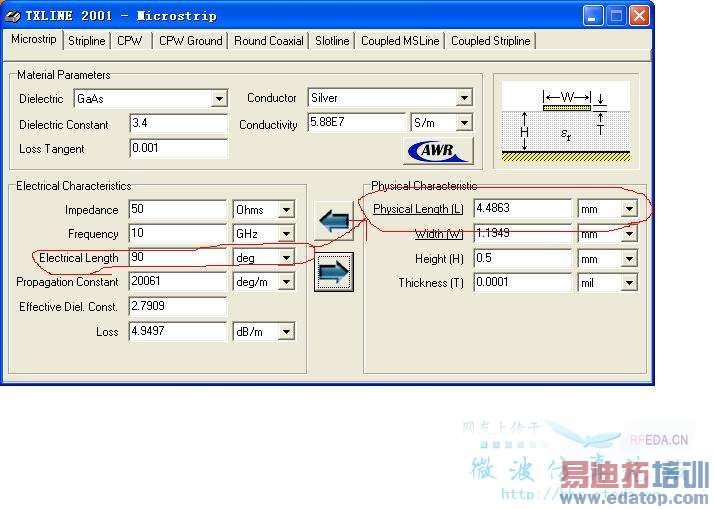Switch to the CPW Ground tab
Screen dimensions: 714x509
(x=190, y=41)
